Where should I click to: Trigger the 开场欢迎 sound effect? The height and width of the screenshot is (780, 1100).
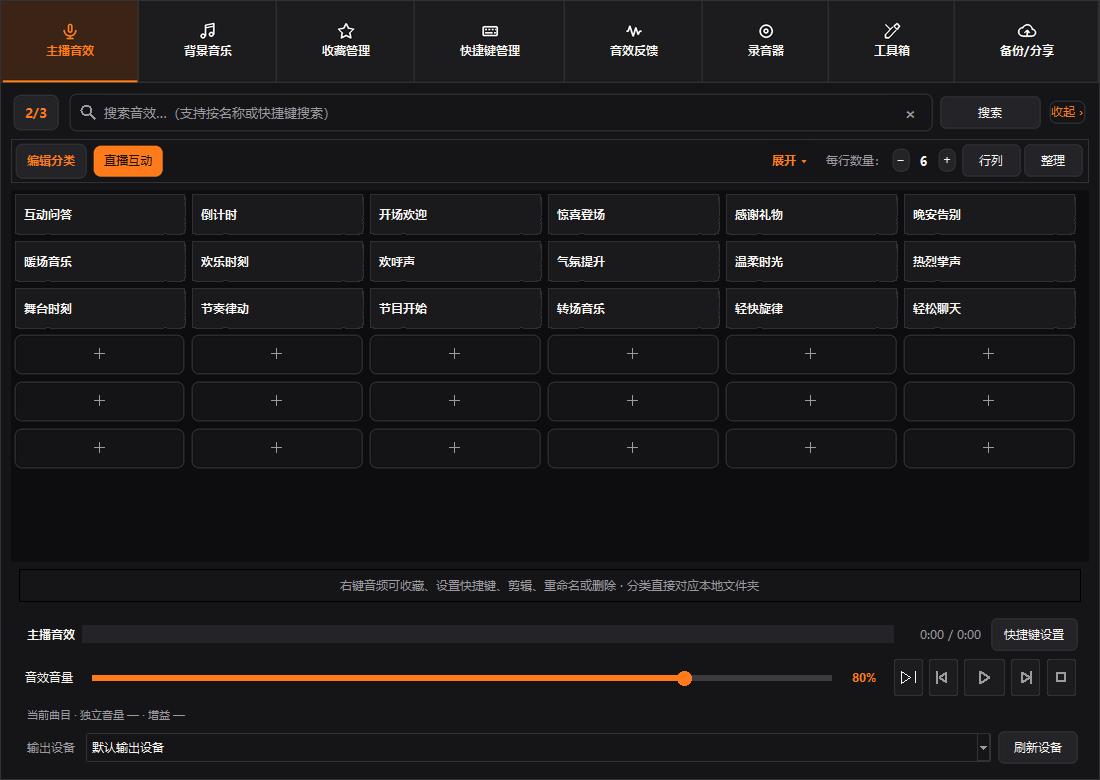[x=455, y=215]
